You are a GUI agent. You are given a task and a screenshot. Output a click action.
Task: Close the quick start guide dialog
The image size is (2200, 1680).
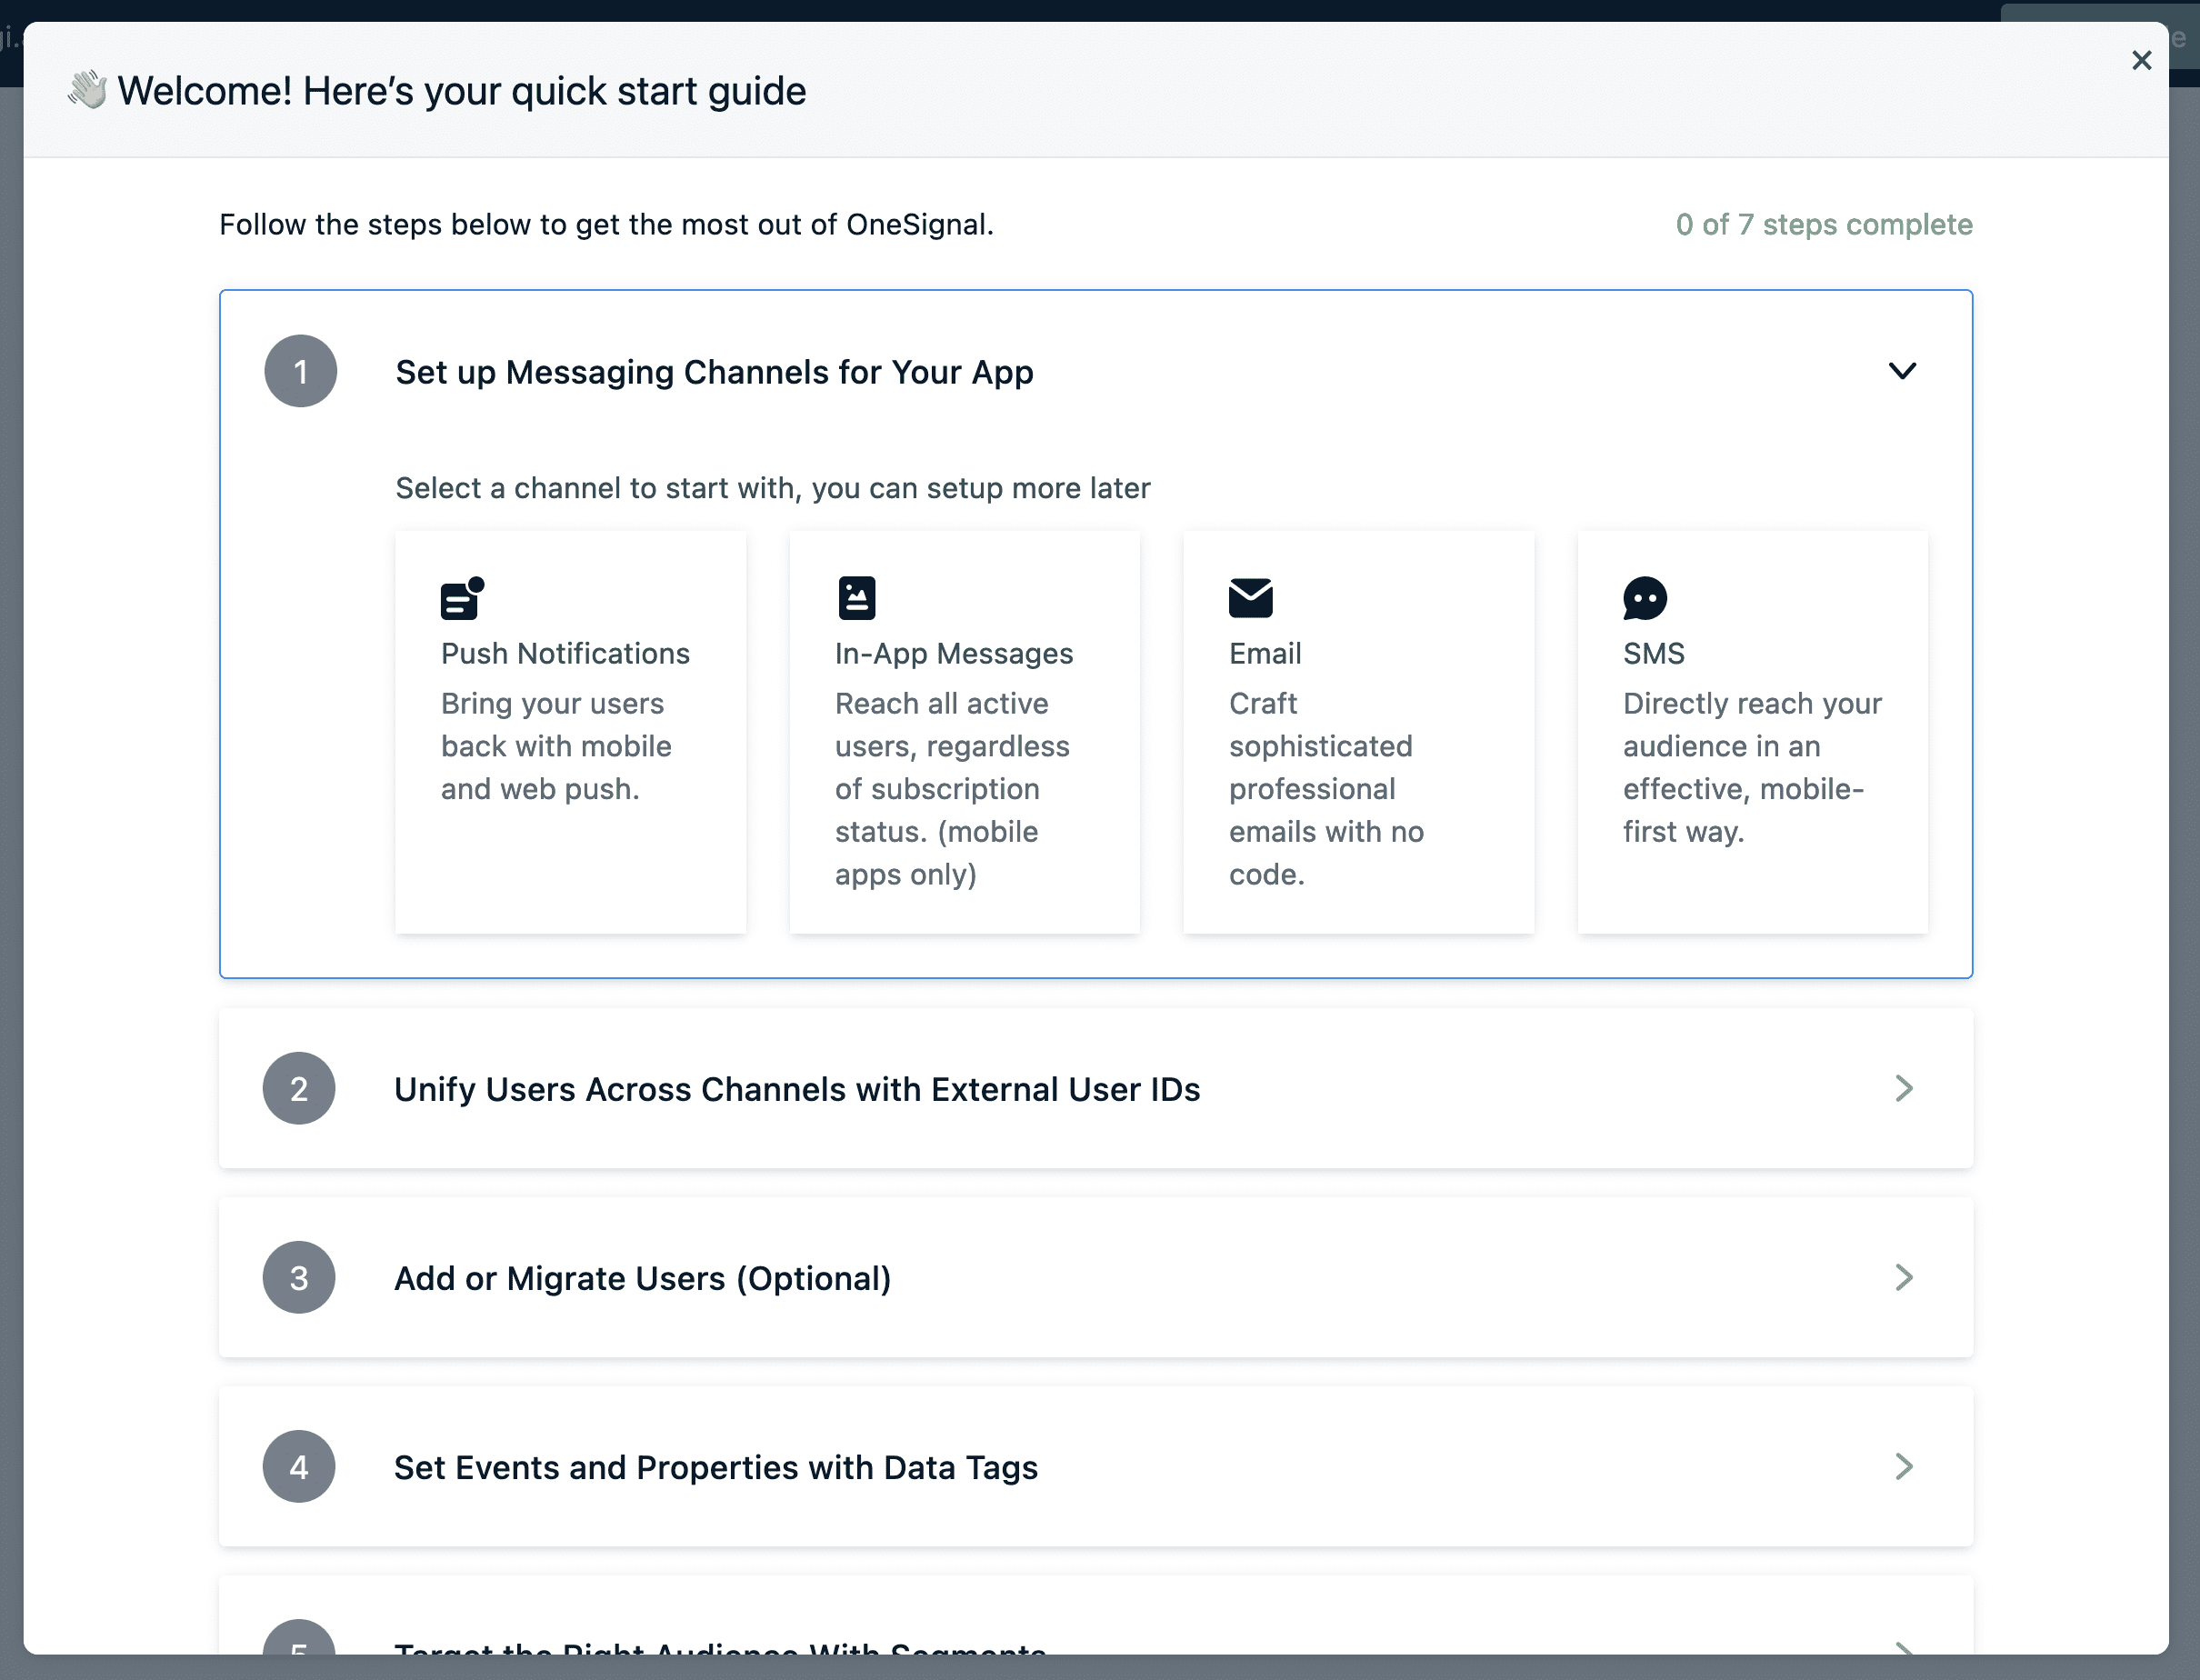(x=2141, y=61)
